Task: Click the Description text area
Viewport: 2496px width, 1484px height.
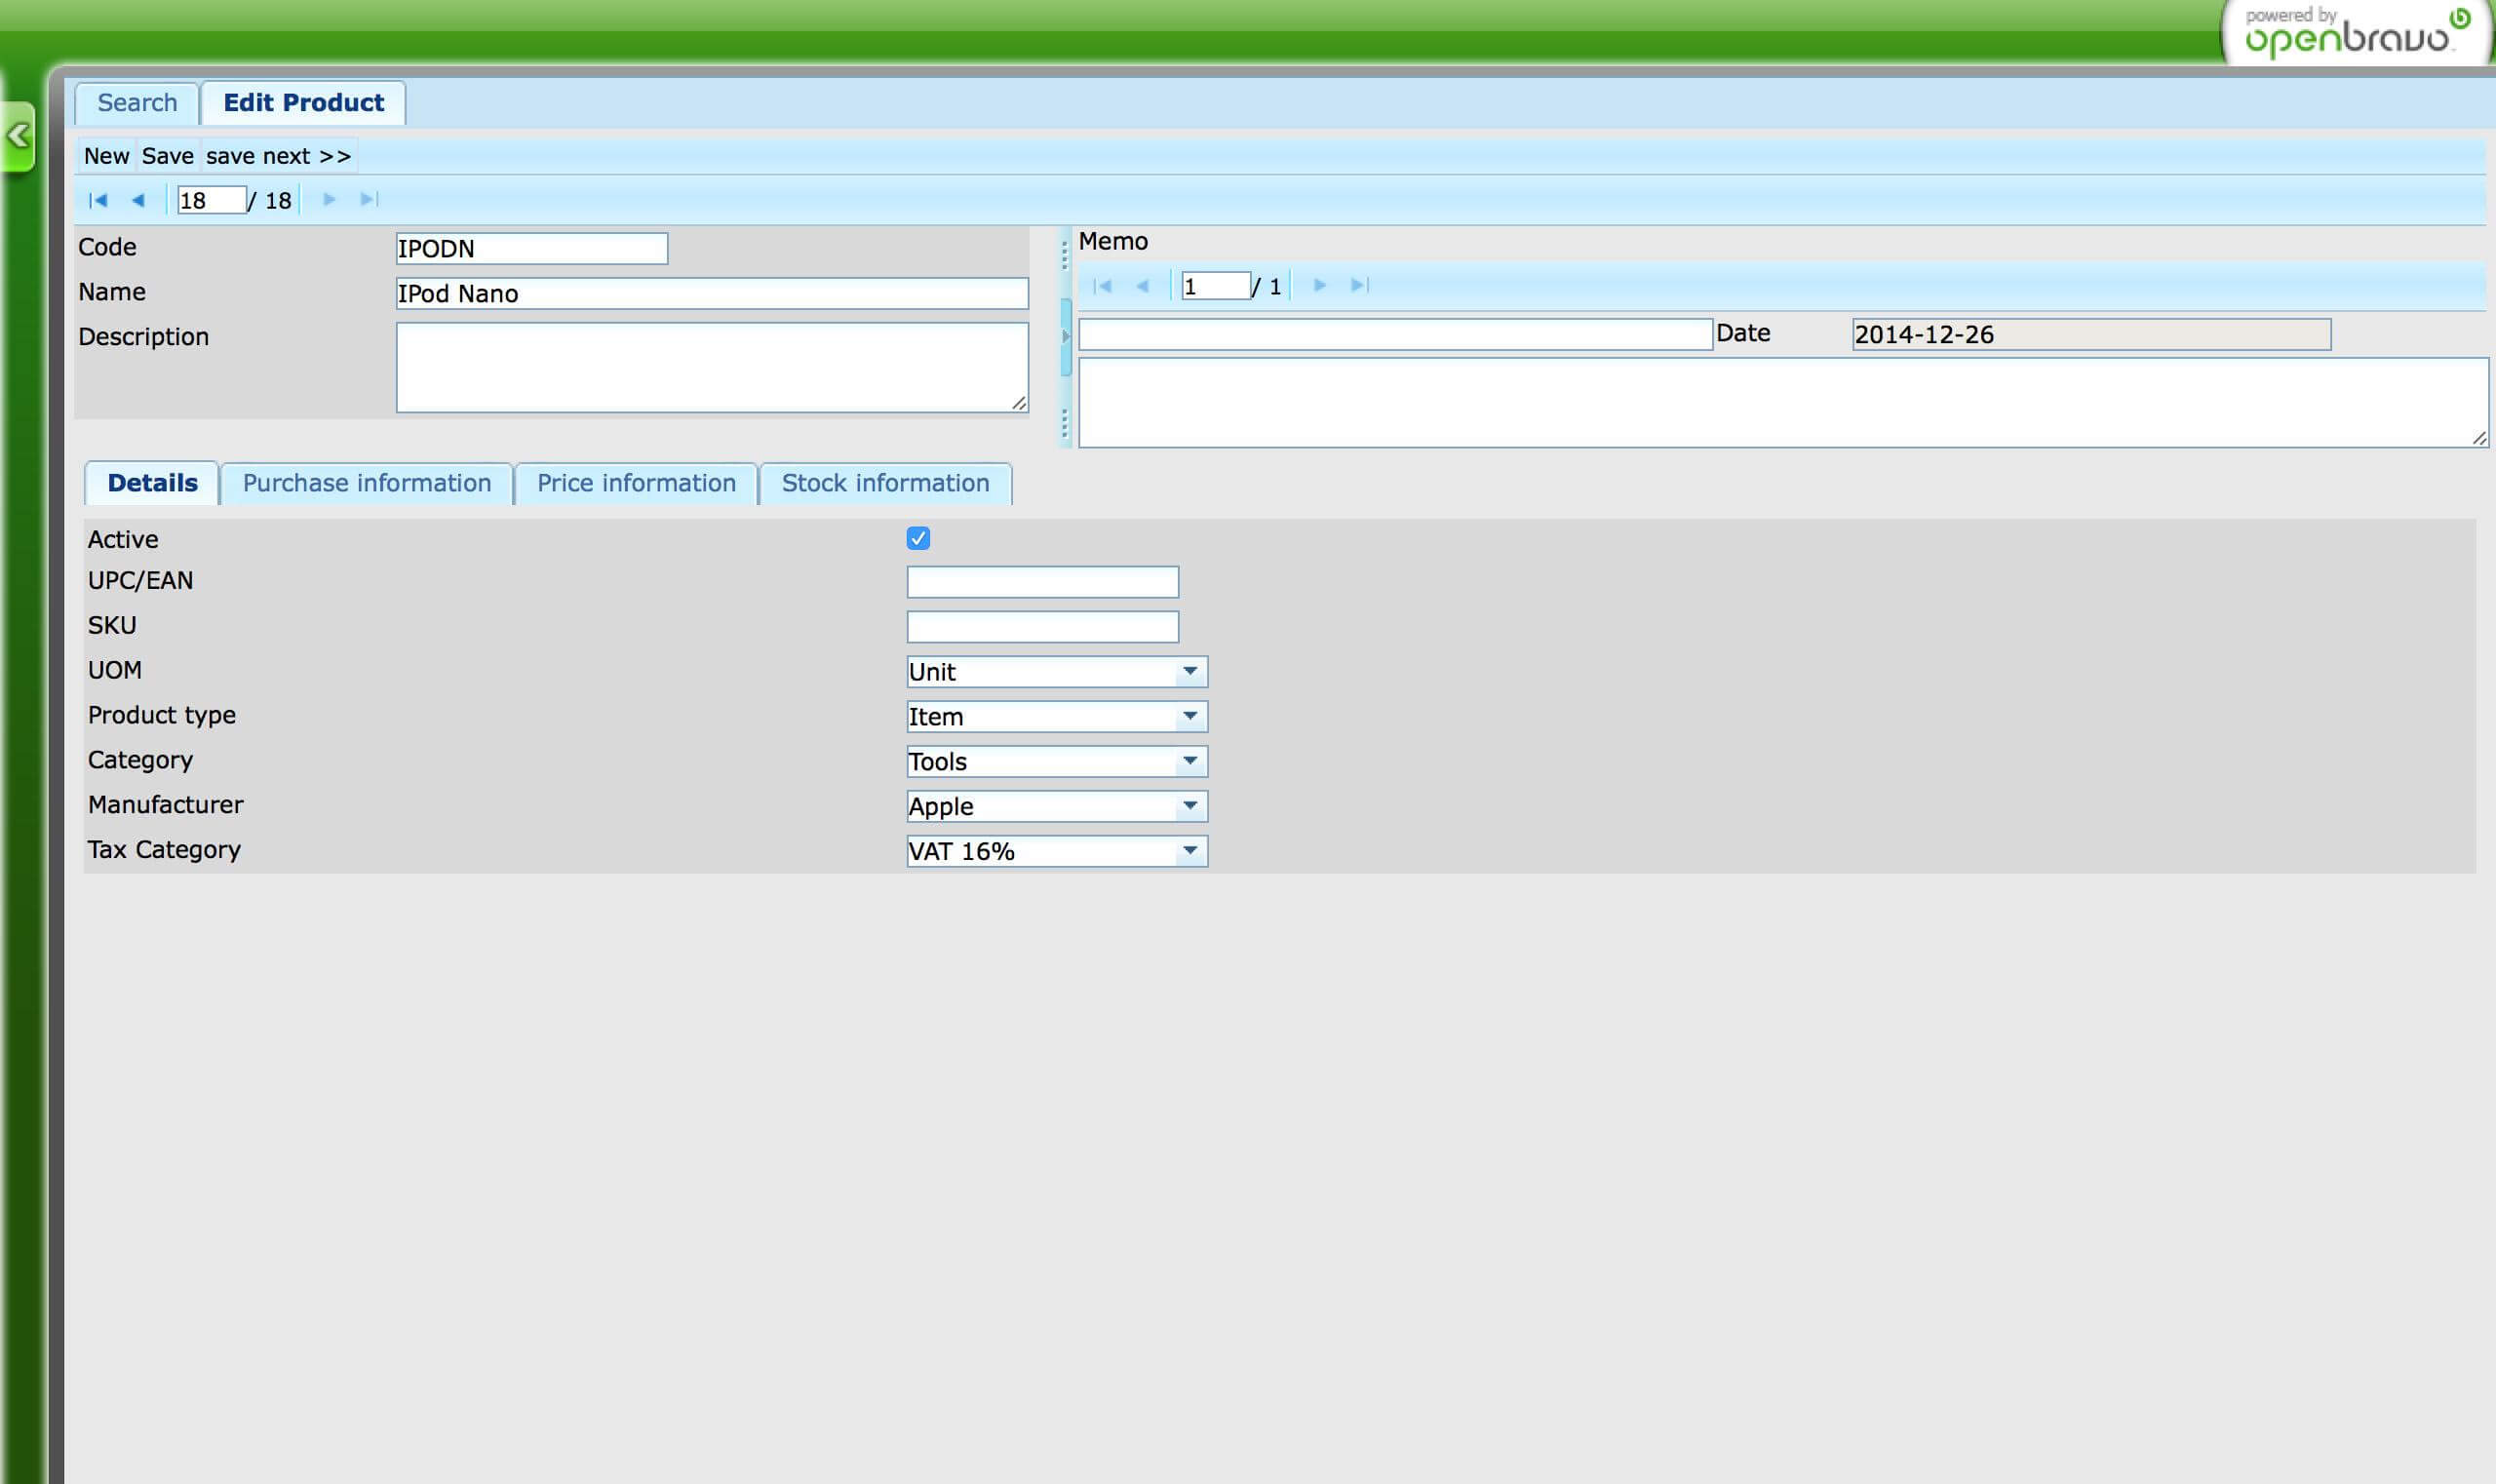Action: pos(712,367)
